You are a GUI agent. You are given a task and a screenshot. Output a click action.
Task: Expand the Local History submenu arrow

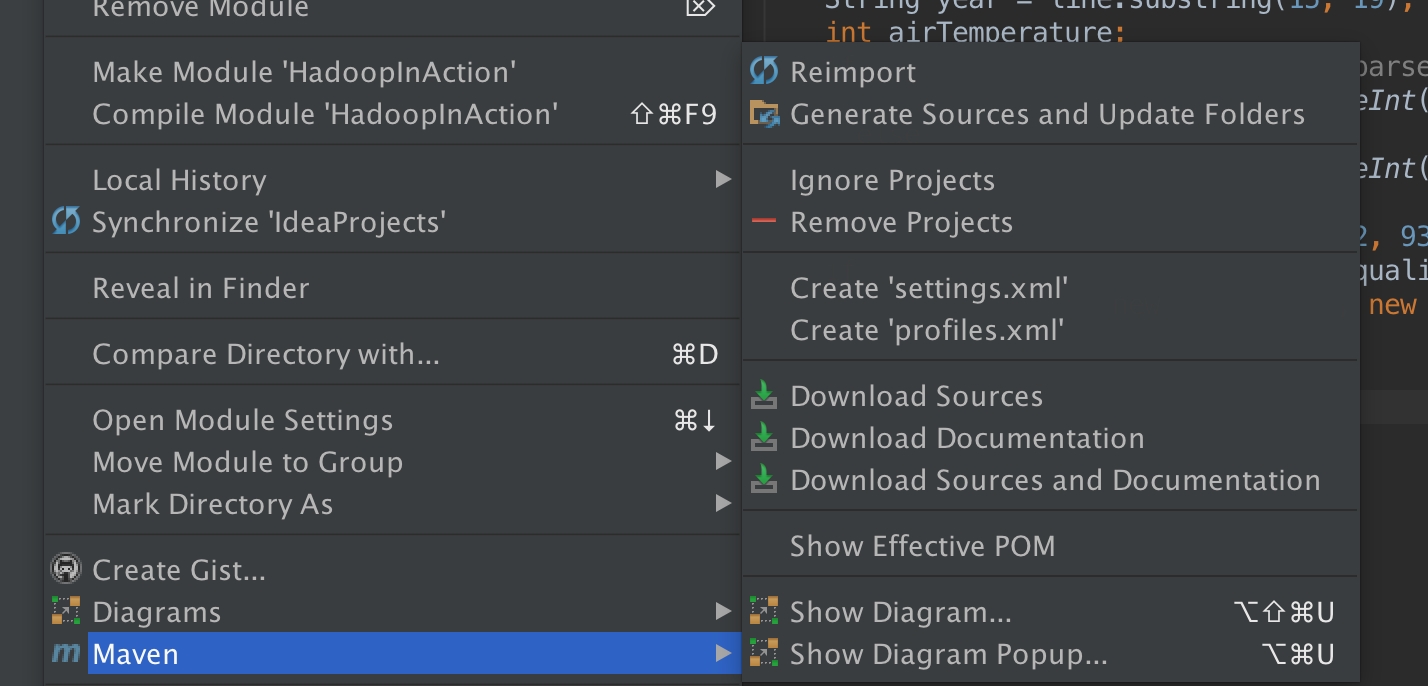click(723, 180)
